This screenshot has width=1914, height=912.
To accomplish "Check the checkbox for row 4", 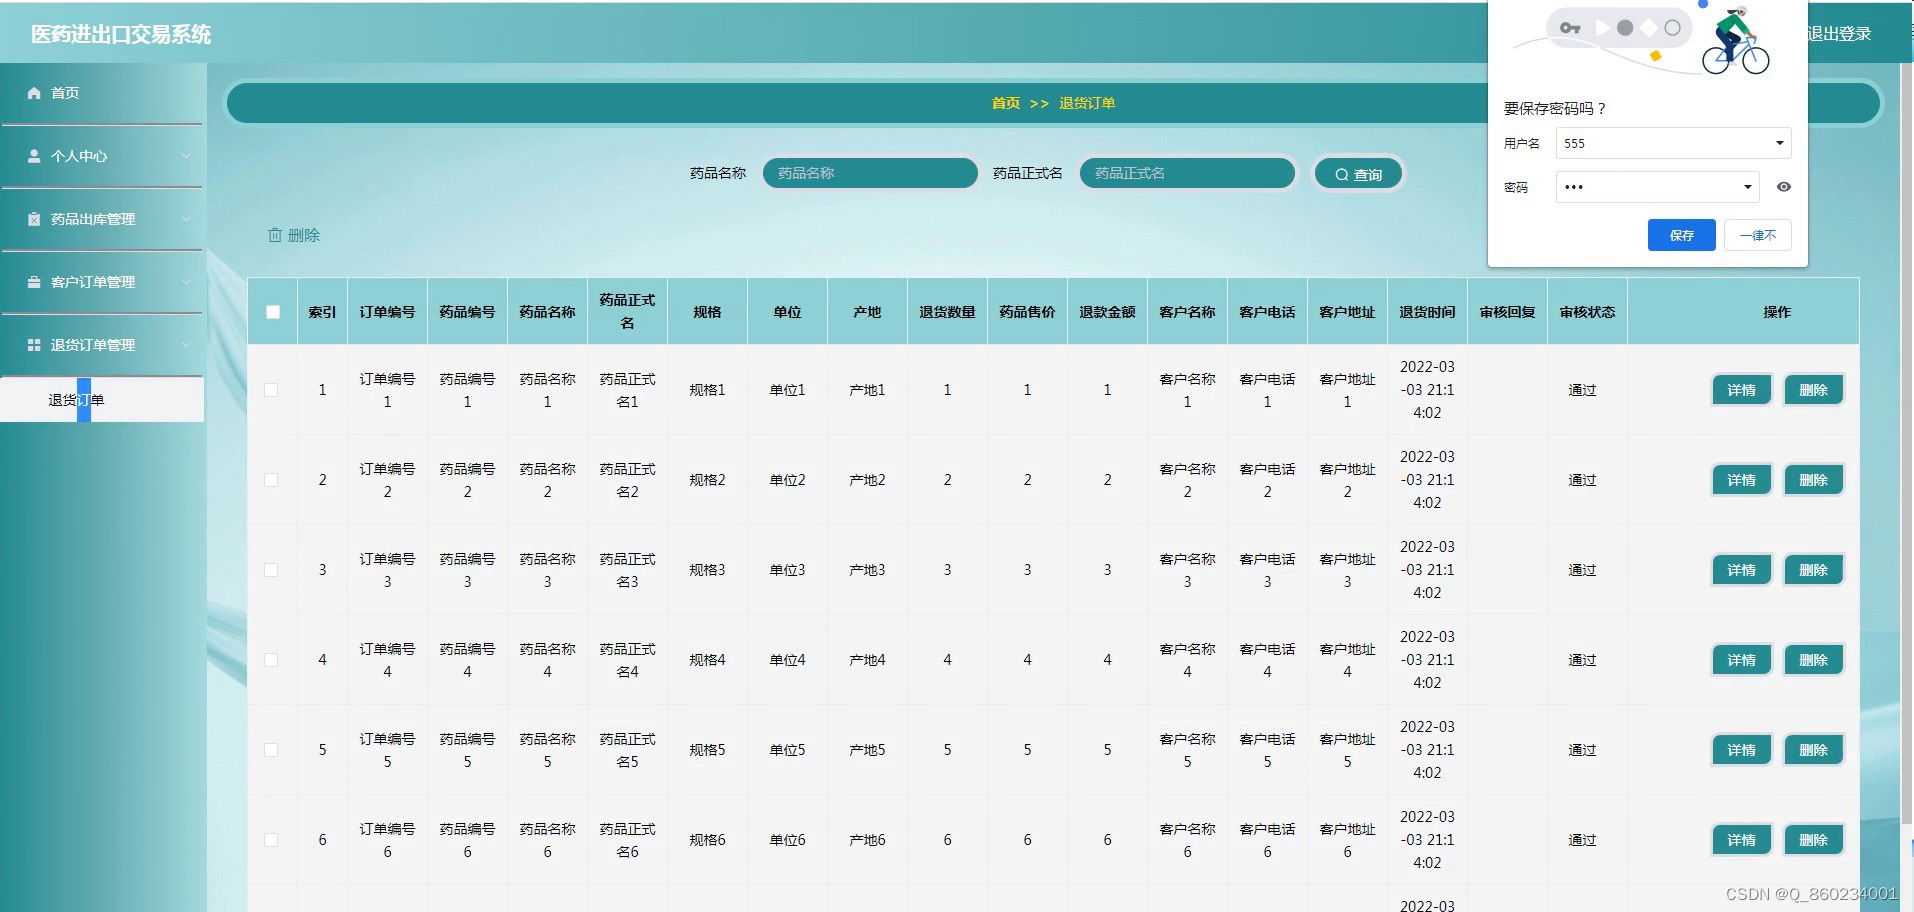I will [271, 660].
